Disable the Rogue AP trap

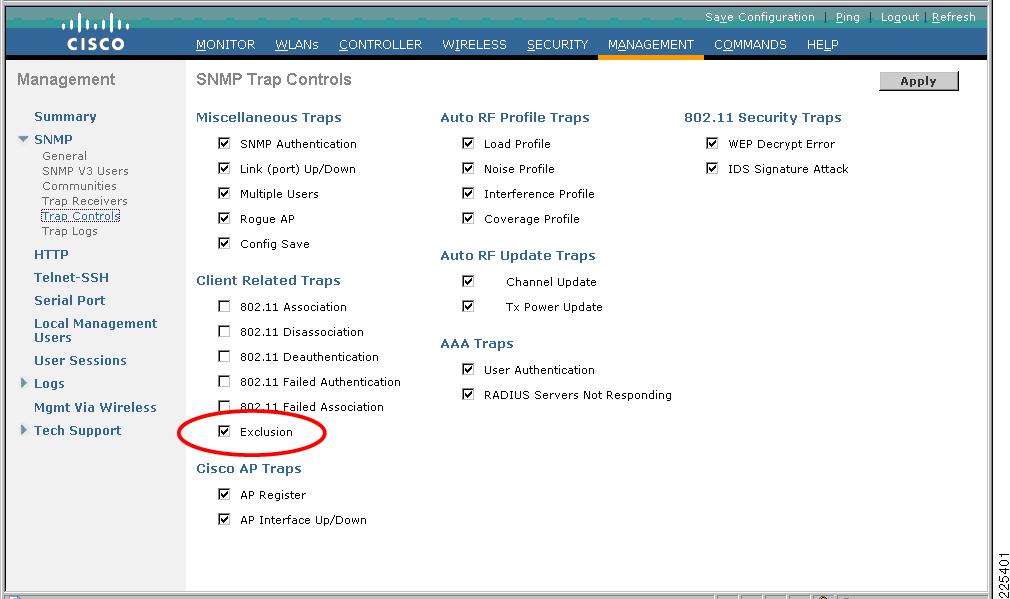224,218
